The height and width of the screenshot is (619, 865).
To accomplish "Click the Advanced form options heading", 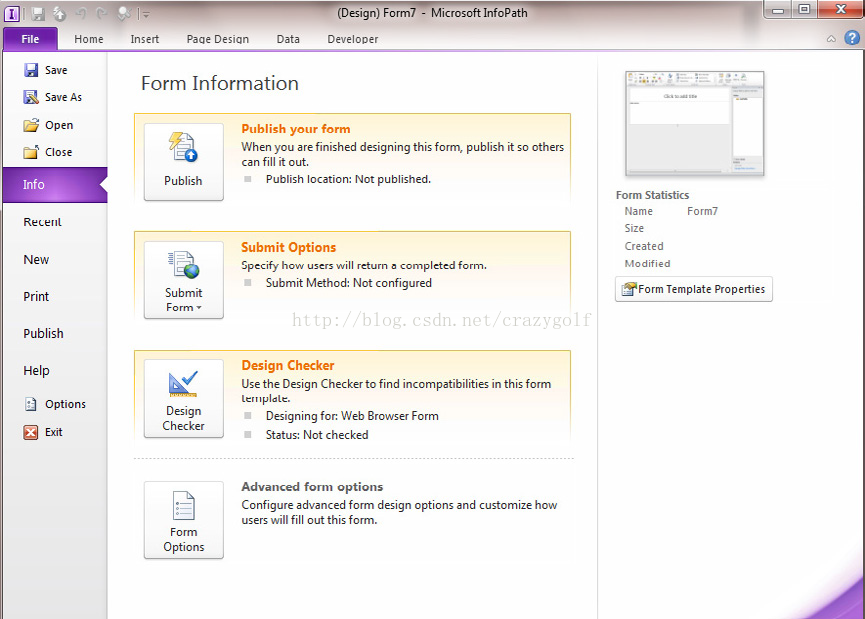I will (x=312, y=487).
